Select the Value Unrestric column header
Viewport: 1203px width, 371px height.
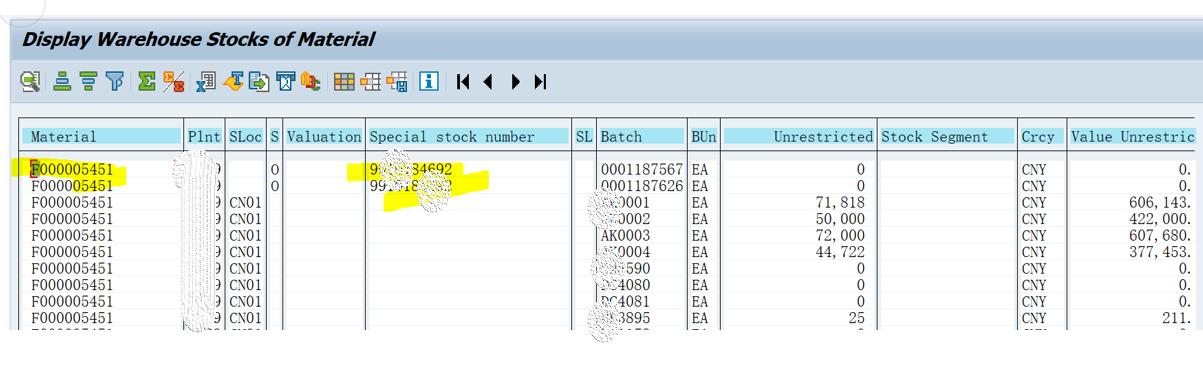pos(1132,137)
